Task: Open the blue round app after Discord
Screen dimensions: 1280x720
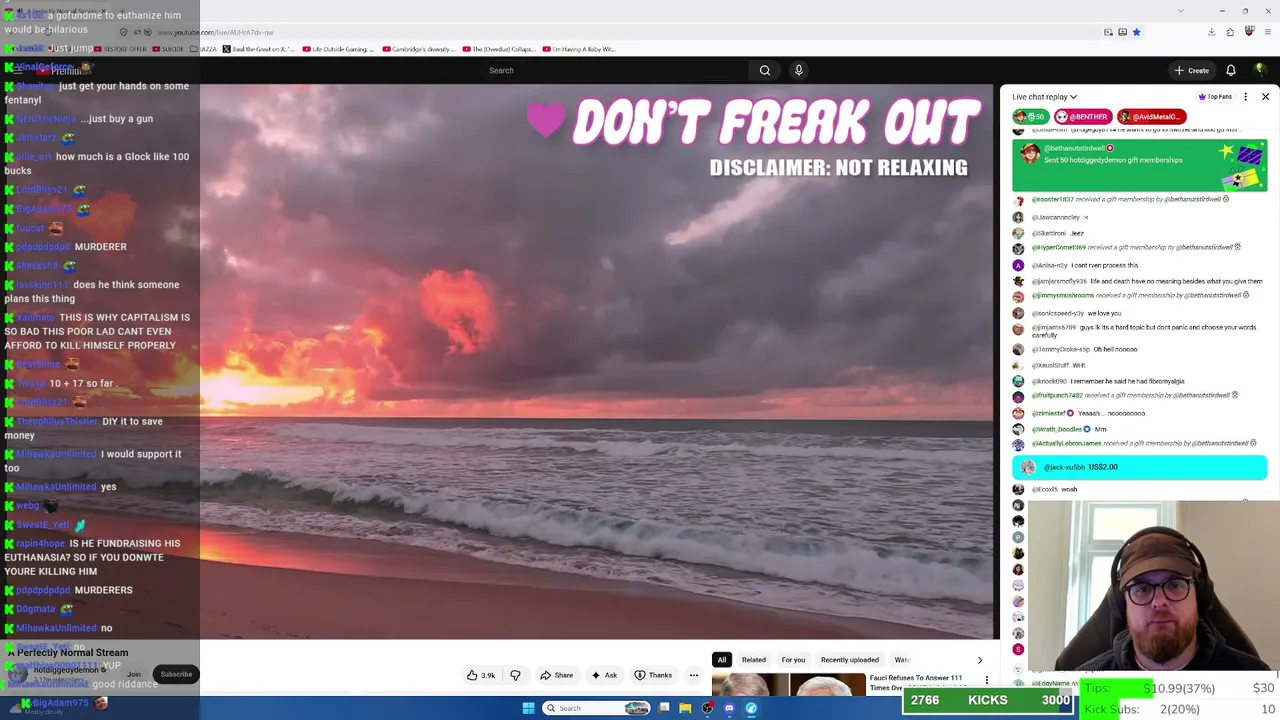Action: click(x=751, y=708)
